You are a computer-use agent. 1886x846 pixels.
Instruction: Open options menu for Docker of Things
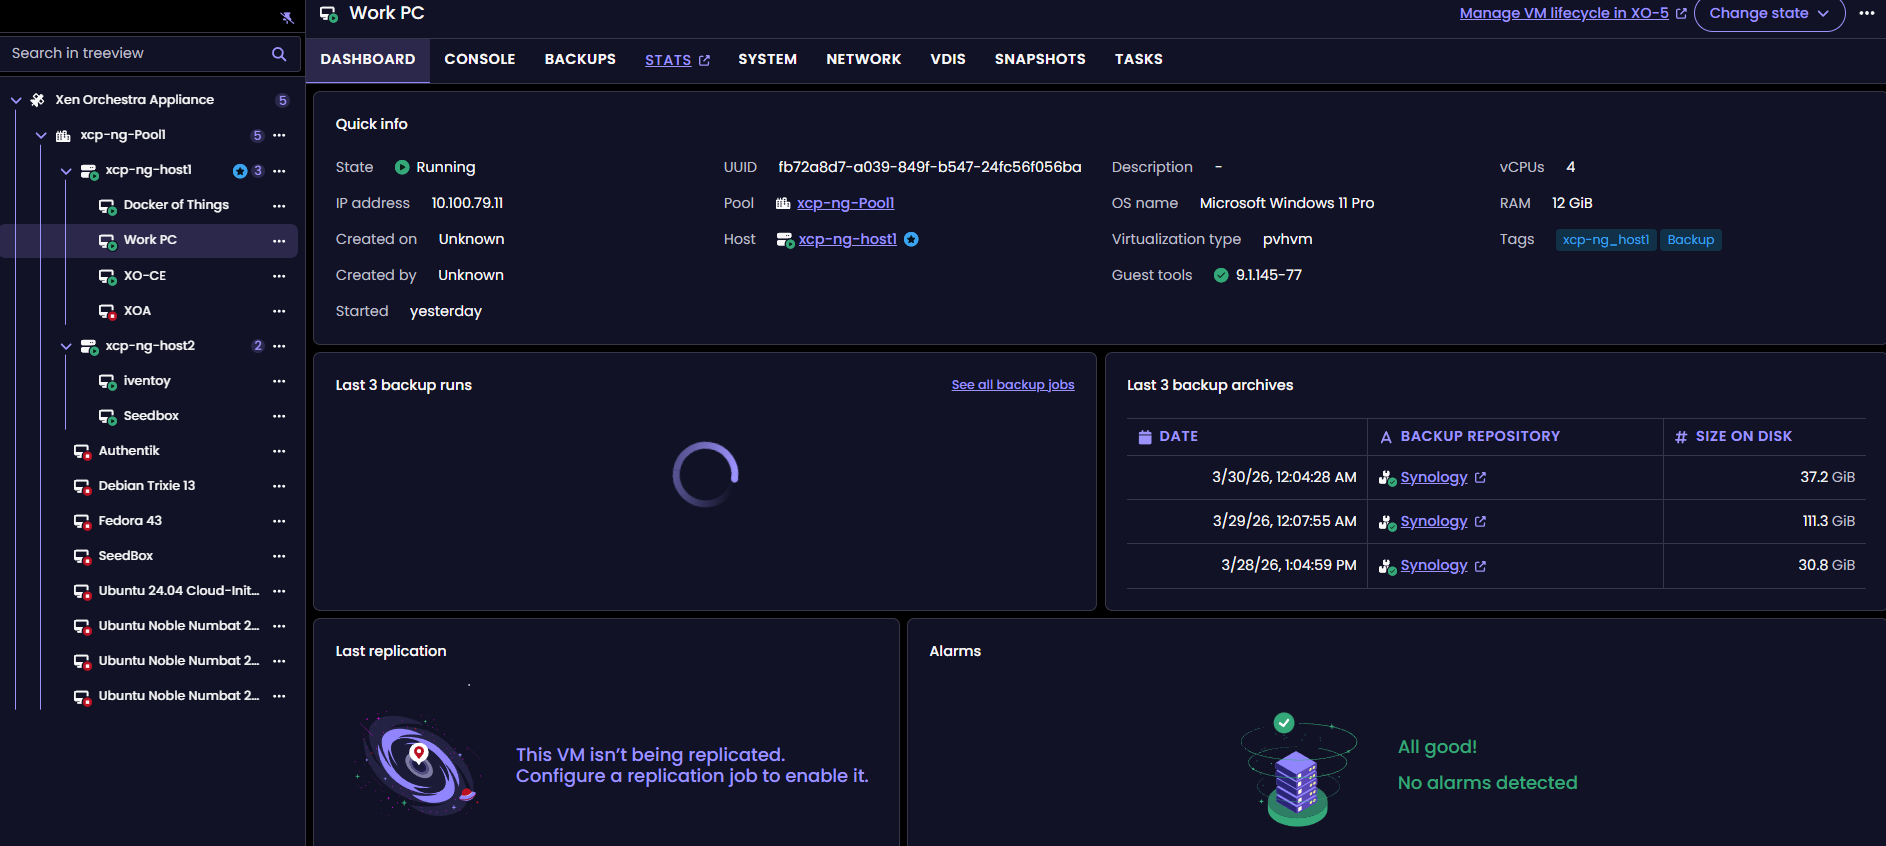[x=279, y=206]
